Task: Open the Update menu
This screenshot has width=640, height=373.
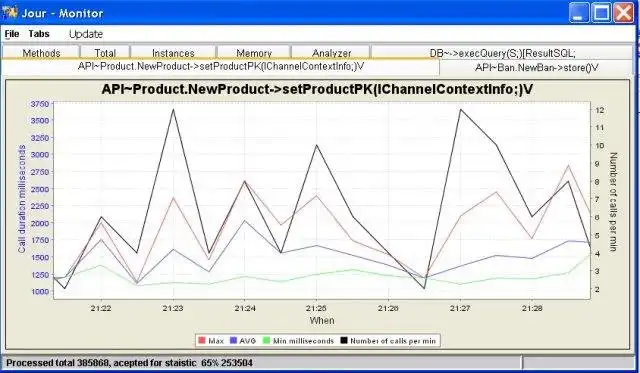Action: [86, 34]
